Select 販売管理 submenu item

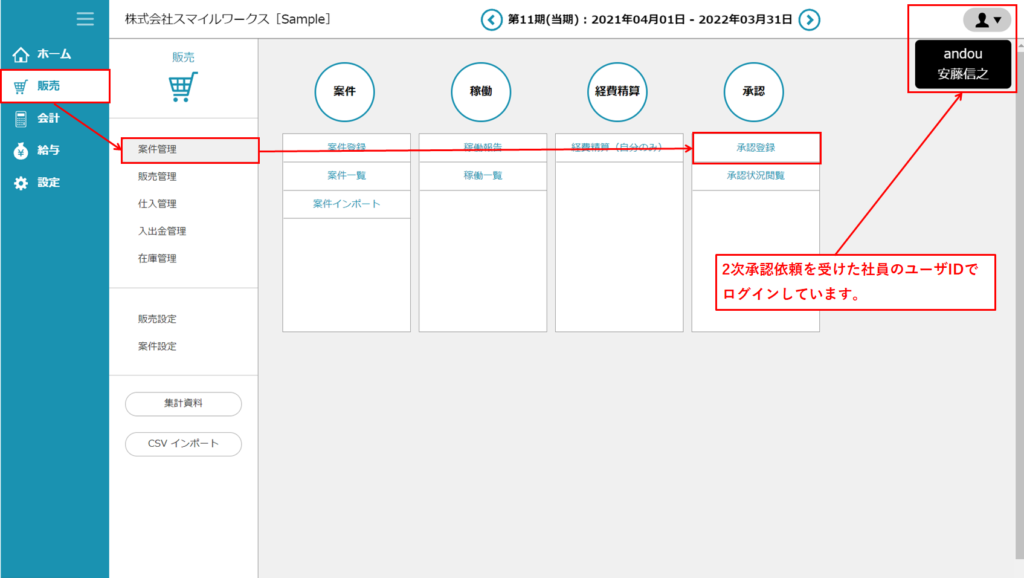click(157, 176)
